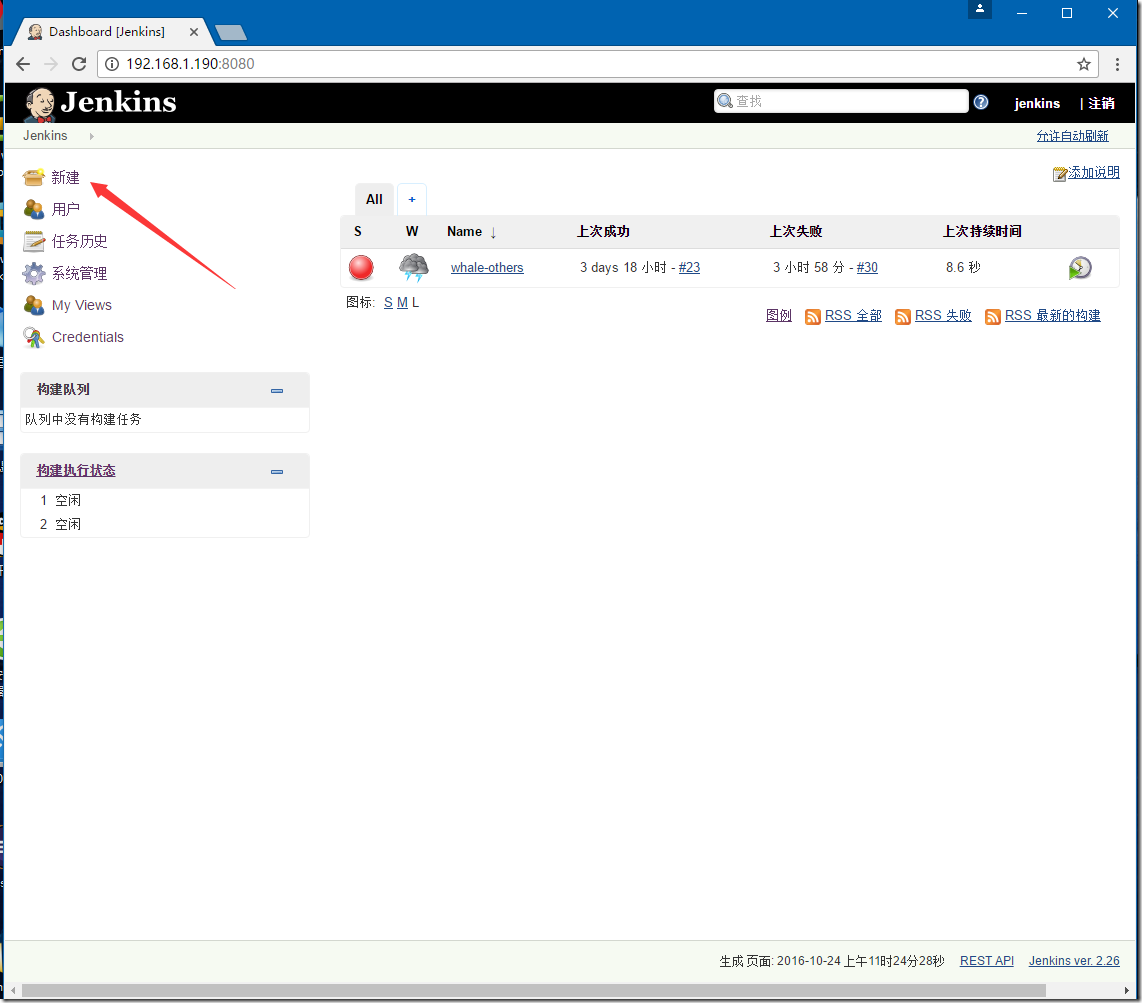Open the REST API link
This screenshot has width=1142, height=1003.
(x=987, y=961)
